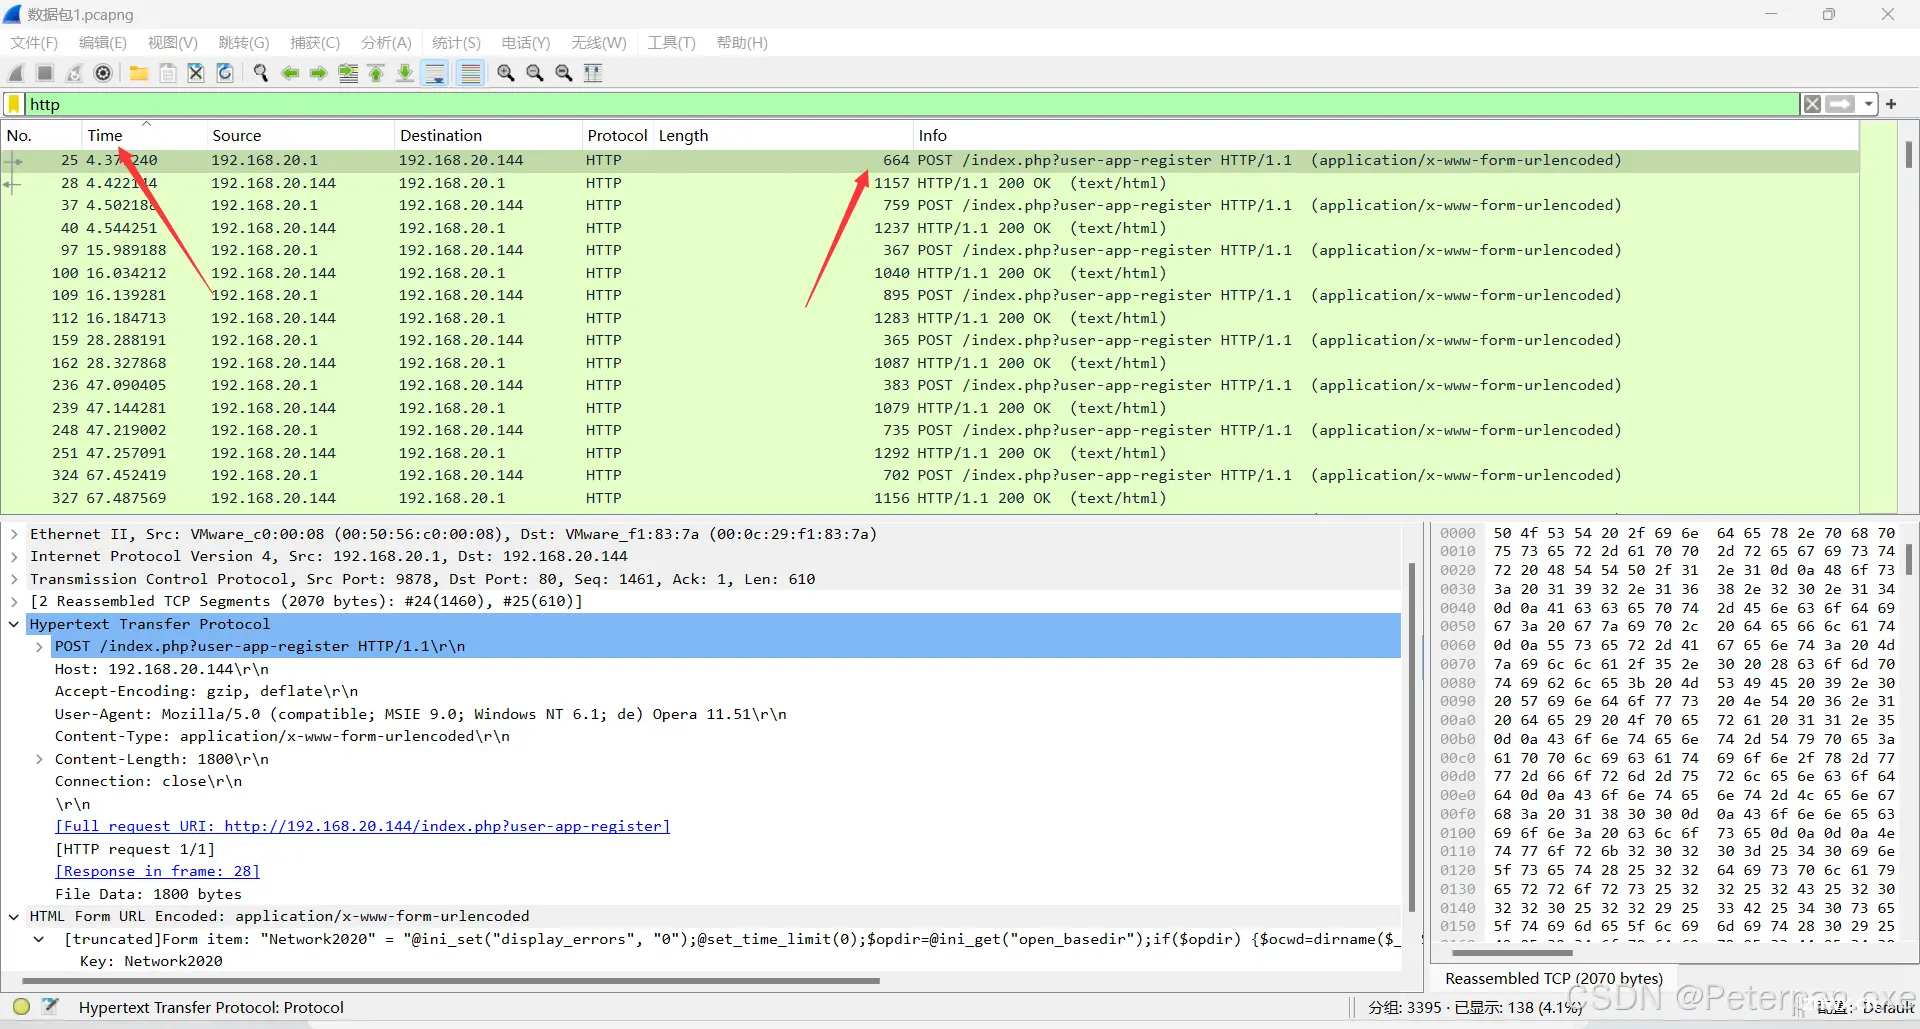Screen dimensions: 1920x1029
Task: Select packet 327 HTTP 200 OK row
Action: (x=930, y=498)
